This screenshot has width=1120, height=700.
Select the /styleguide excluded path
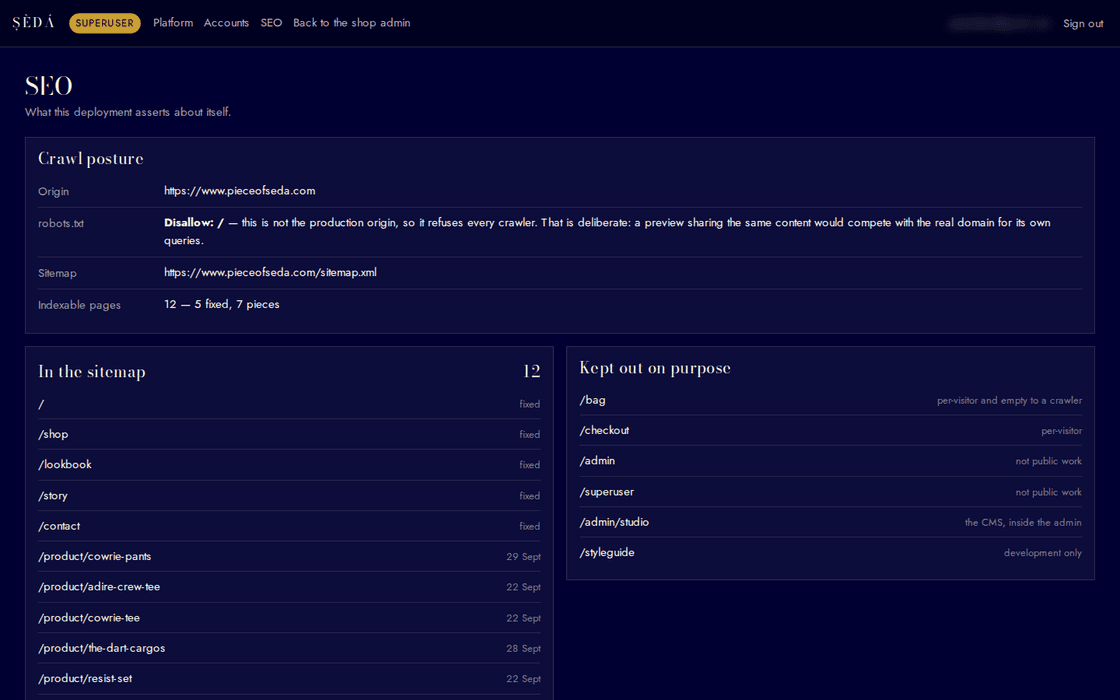(x=606, y=552)
